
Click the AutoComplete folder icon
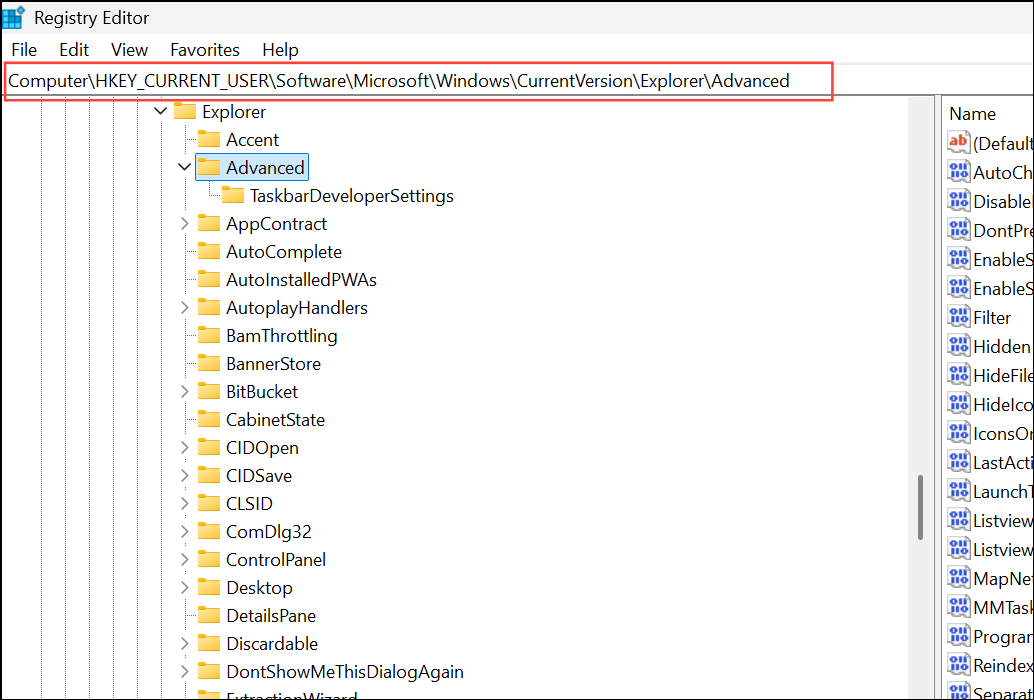(x=209, y=252)
